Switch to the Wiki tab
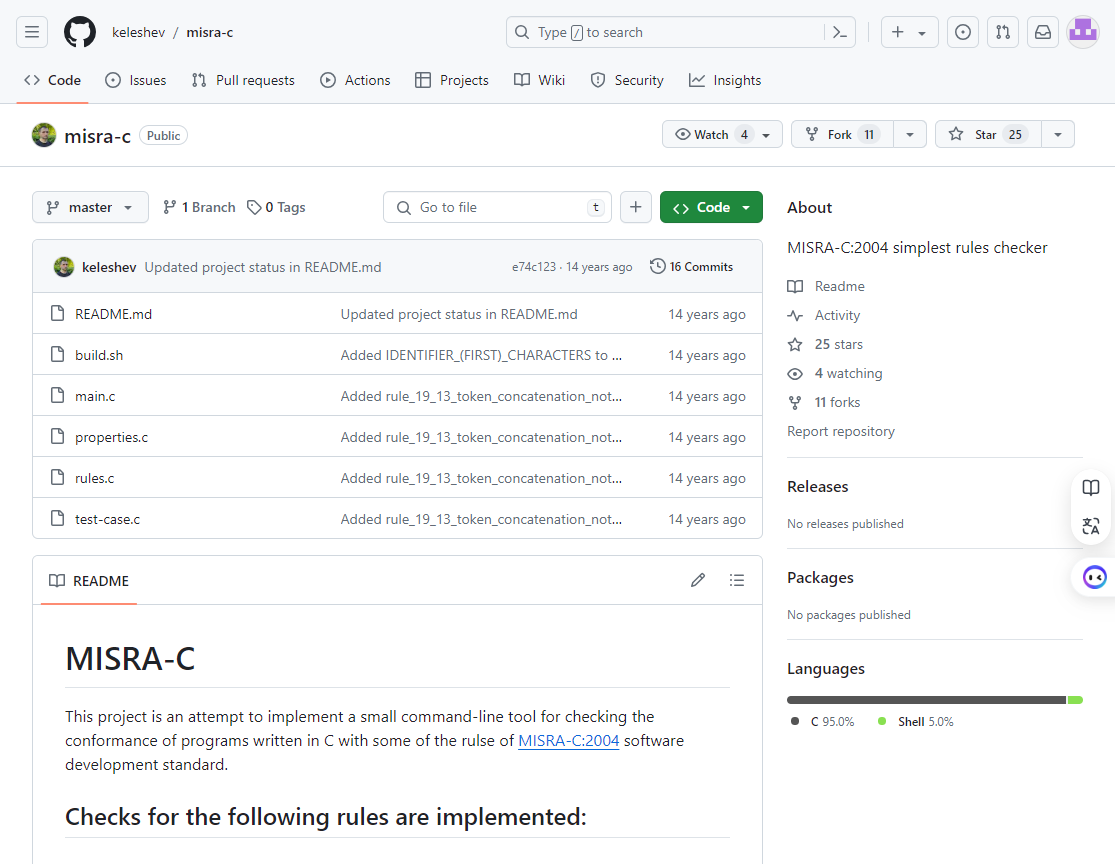The width and height of the screenshot is (1115, 864). [540, 80]
